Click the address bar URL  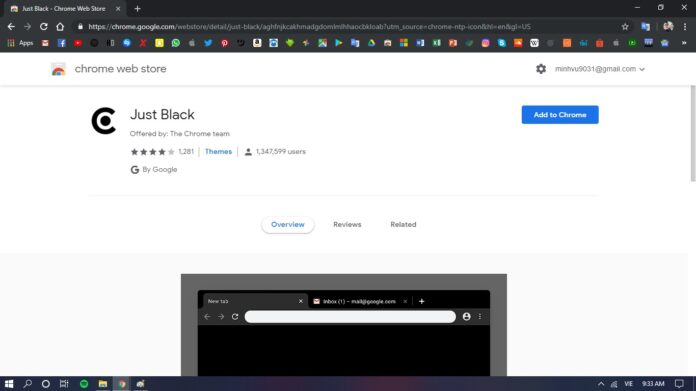(x=309, y=27)
